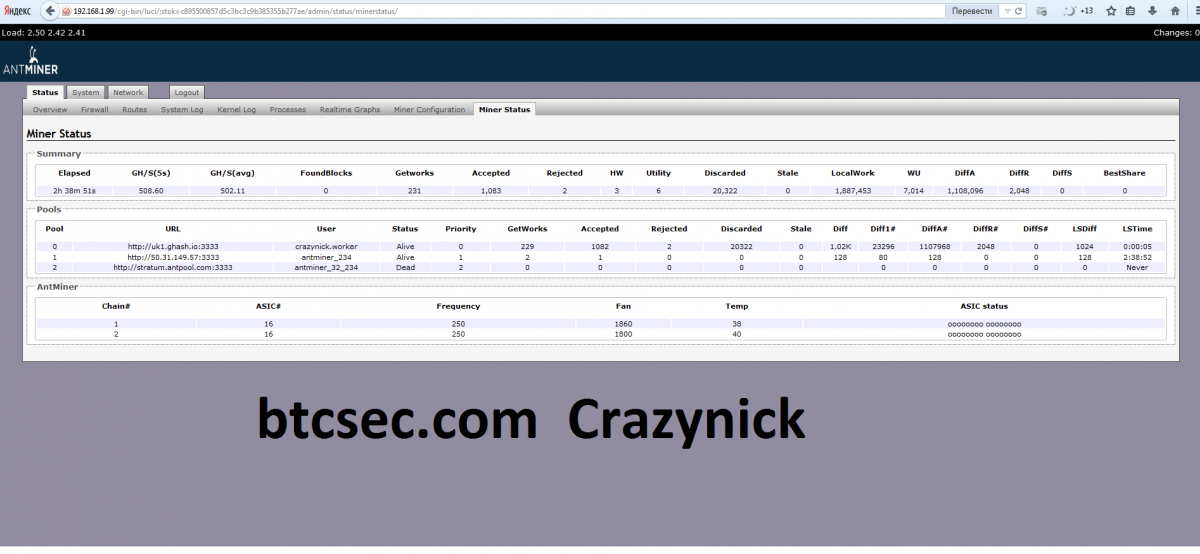Open the Routes sub-tab
Screen dimensions: 1200x554
pos(135,109)
